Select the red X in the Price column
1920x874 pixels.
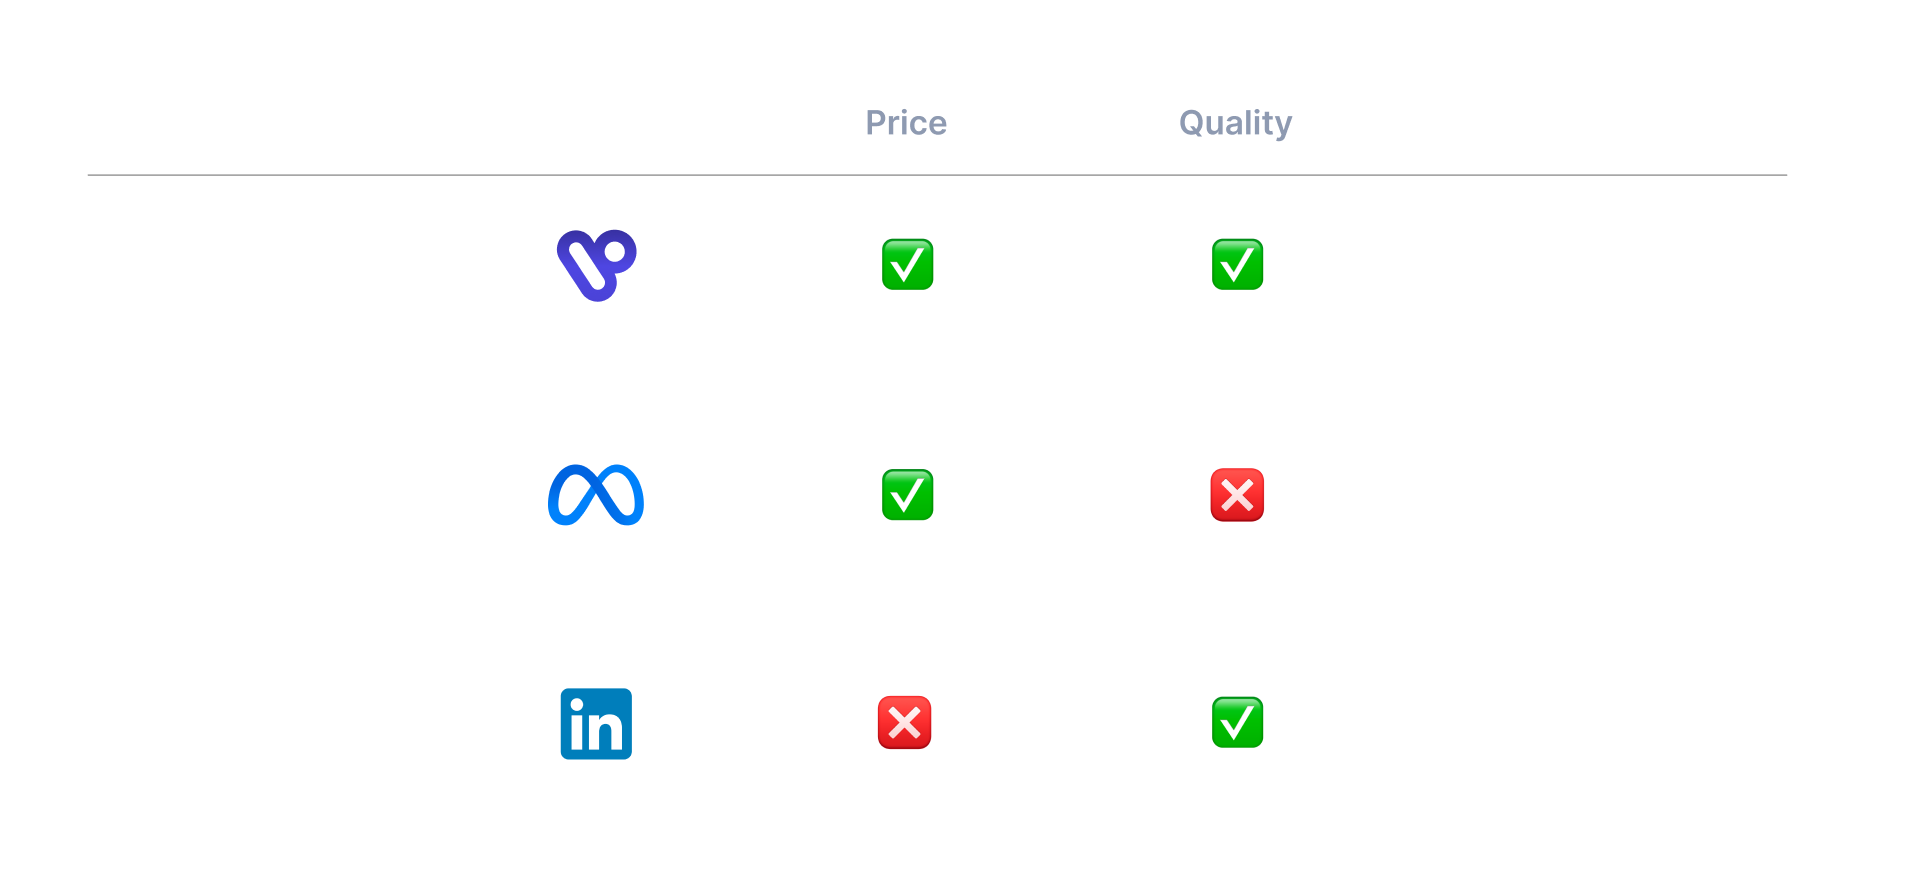[905, 723]
